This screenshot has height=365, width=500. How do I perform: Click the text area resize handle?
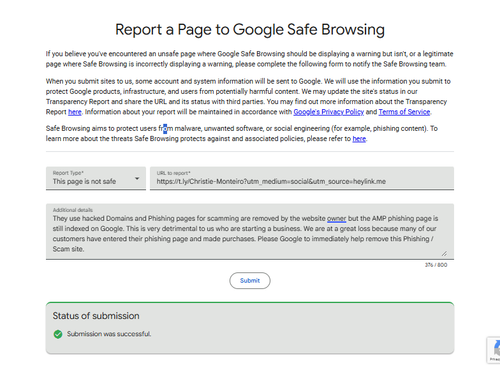click(444, 254)
